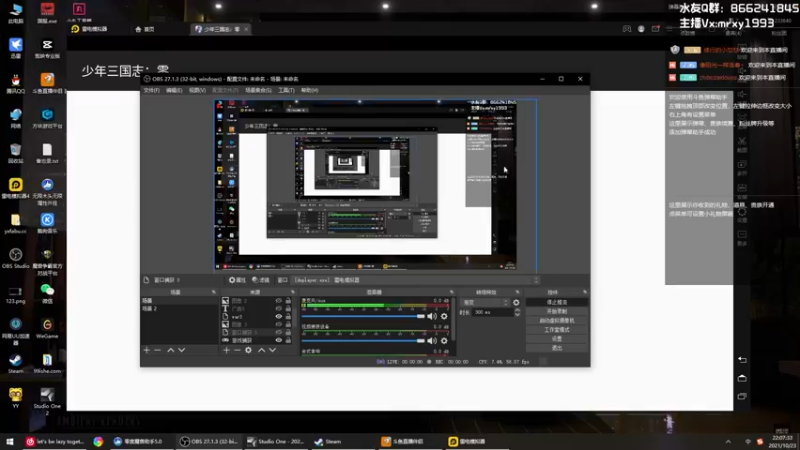Image resolution: width=800 pixels, height=450 pixels.
Task: Toggle lock on the display capture source
Action: pos(288,340)
